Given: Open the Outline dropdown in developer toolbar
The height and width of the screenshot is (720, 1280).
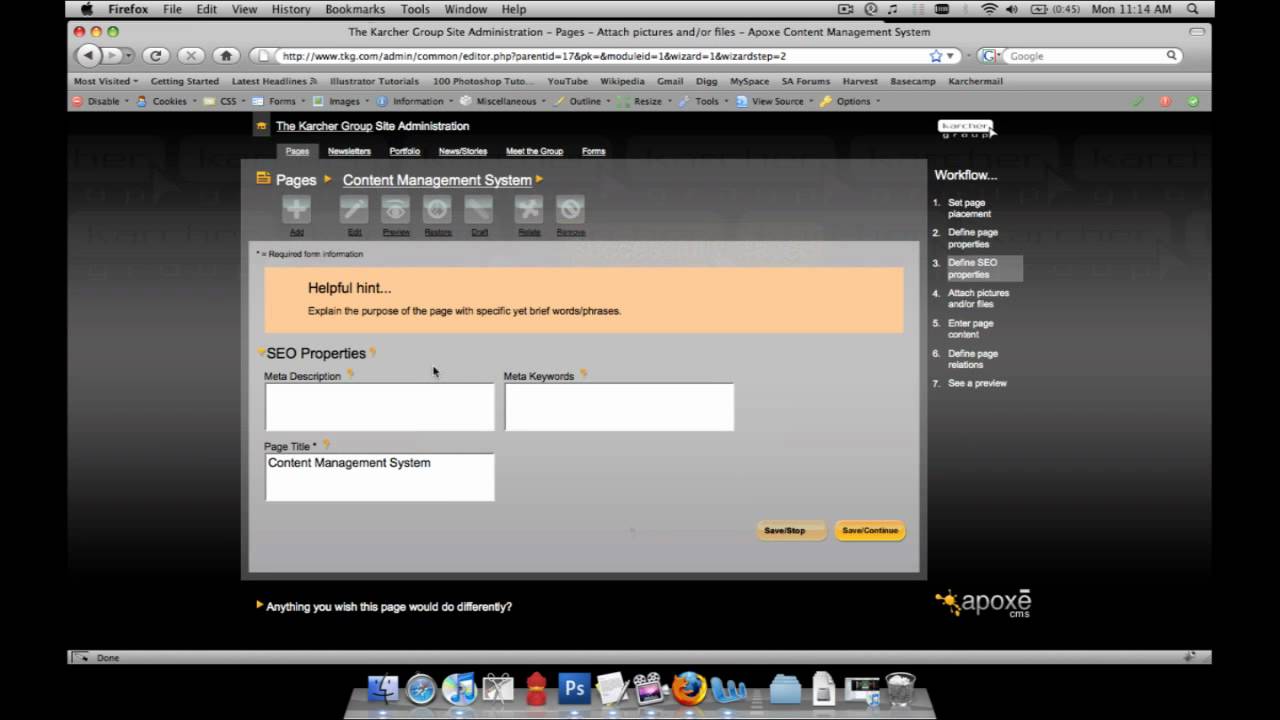Looking at the screenshot, I should tap(582, 101).
